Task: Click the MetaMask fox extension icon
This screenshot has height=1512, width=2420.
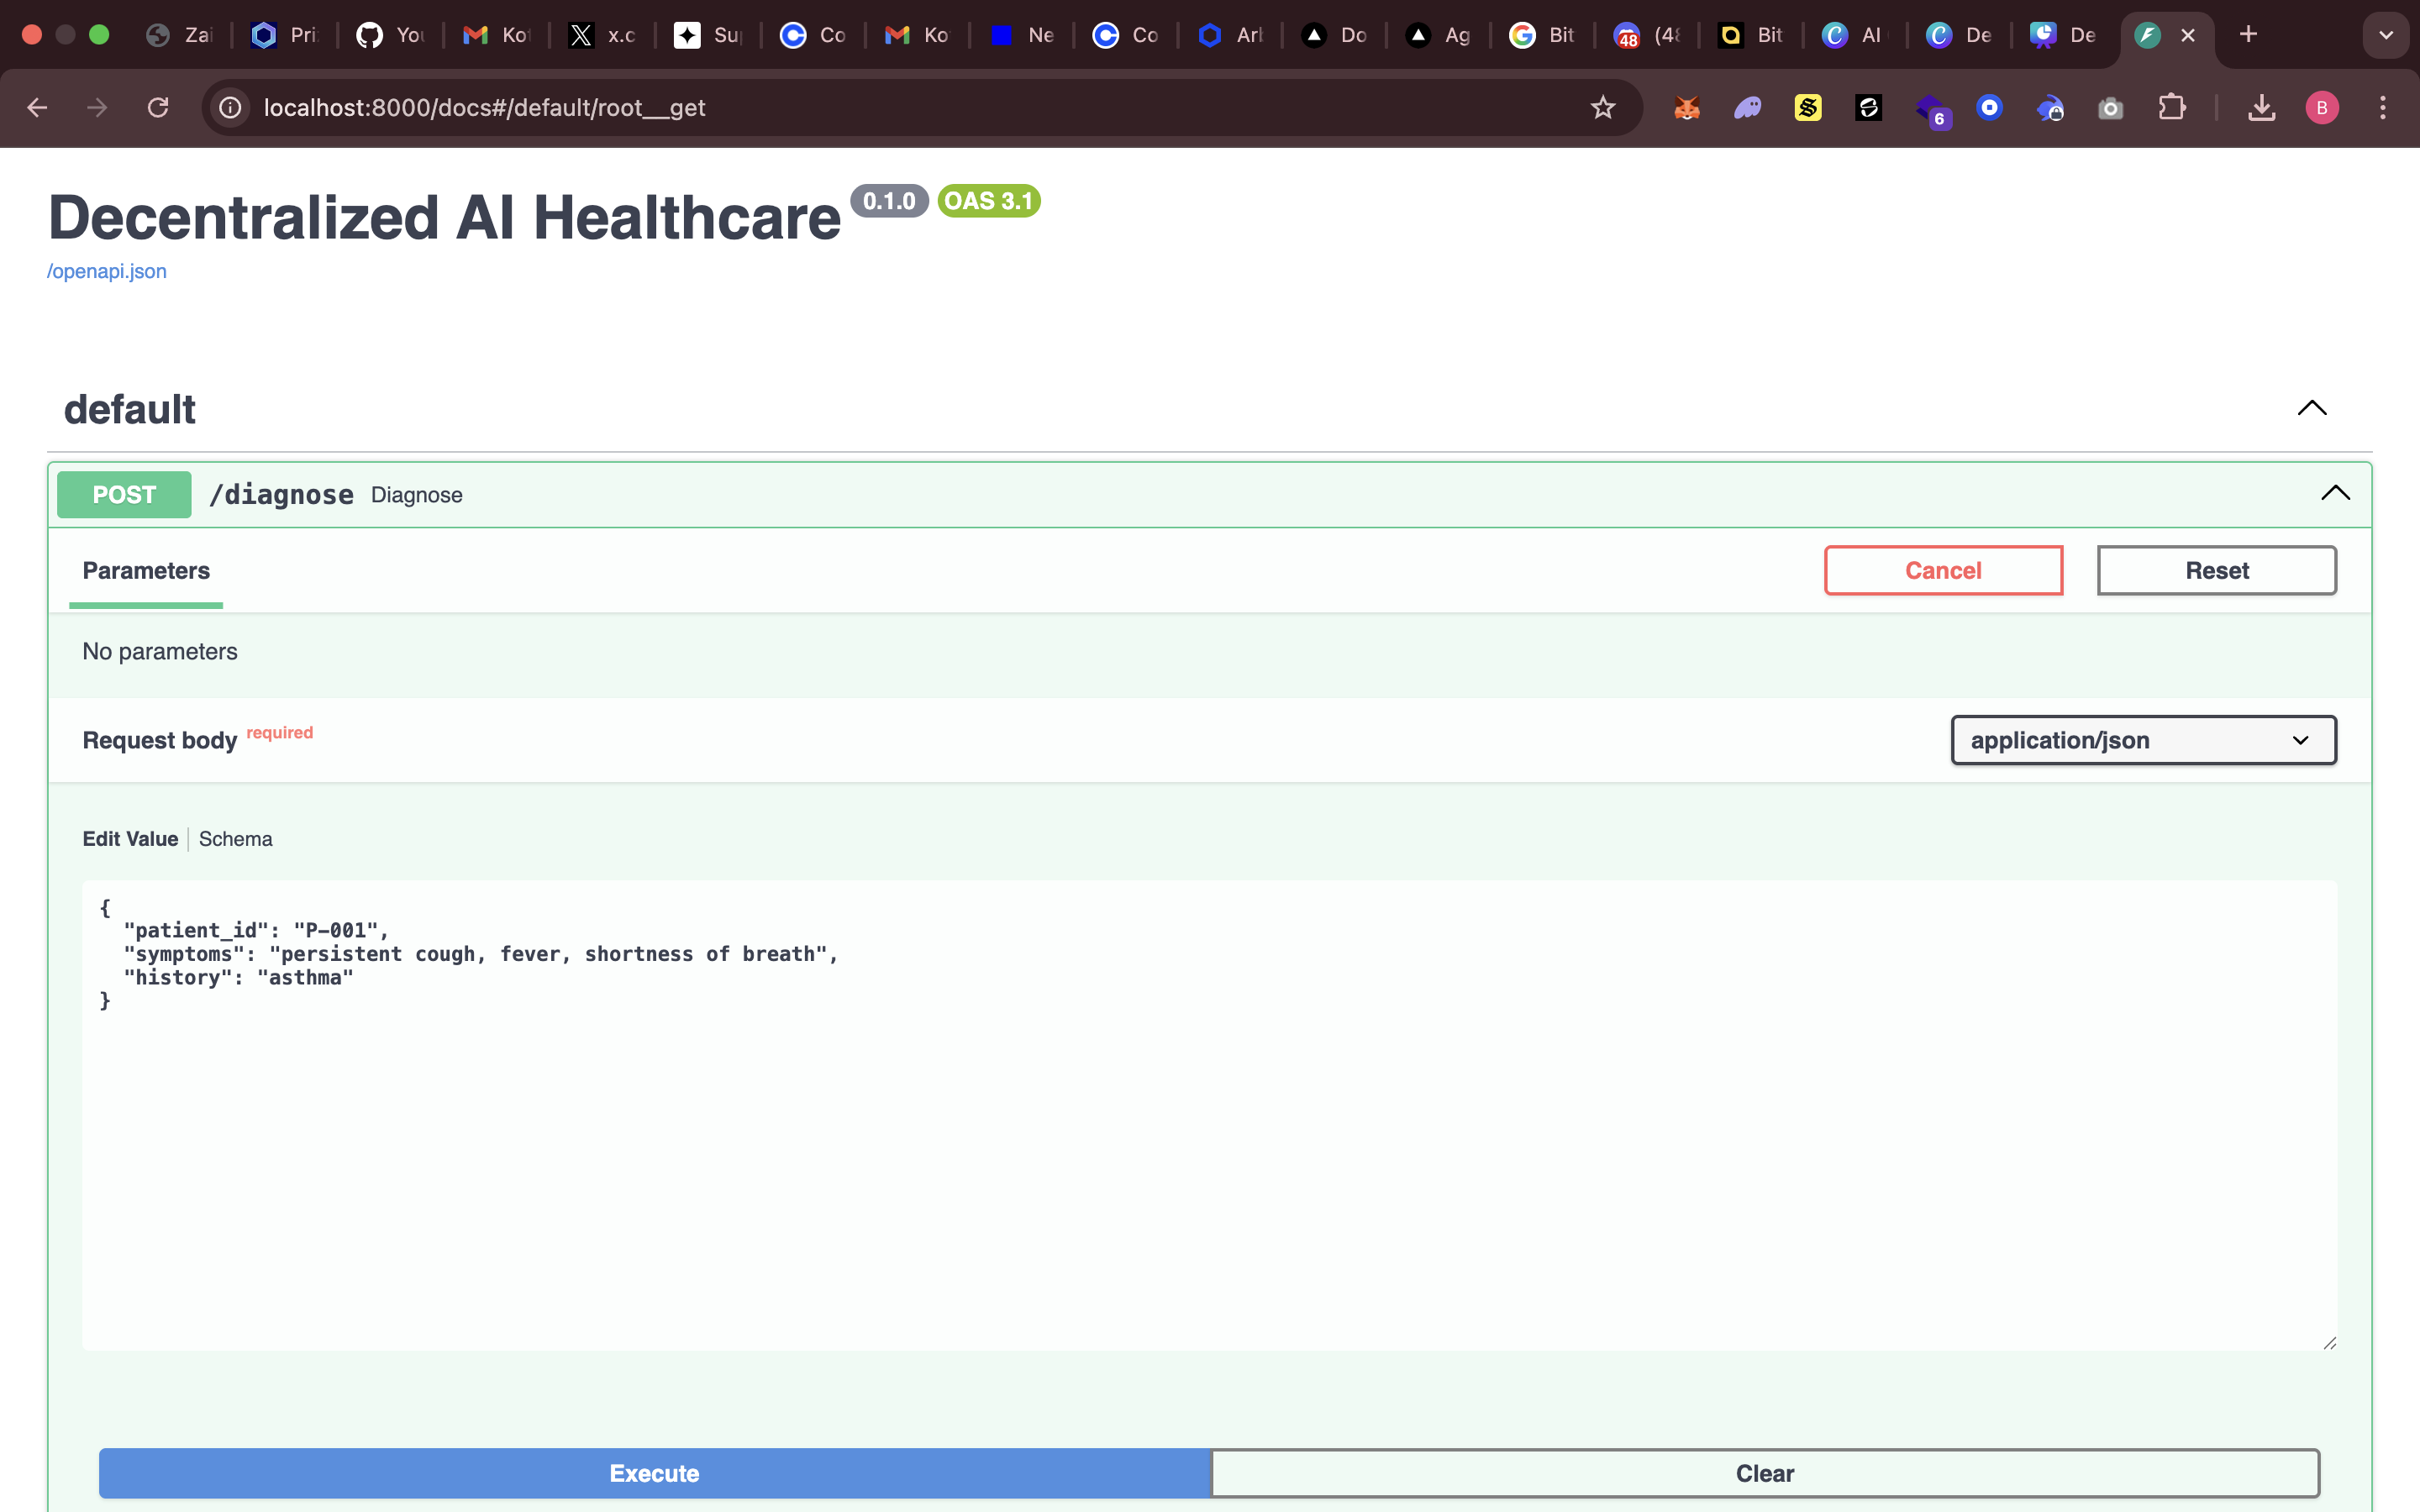Action: coord(1687,108)
